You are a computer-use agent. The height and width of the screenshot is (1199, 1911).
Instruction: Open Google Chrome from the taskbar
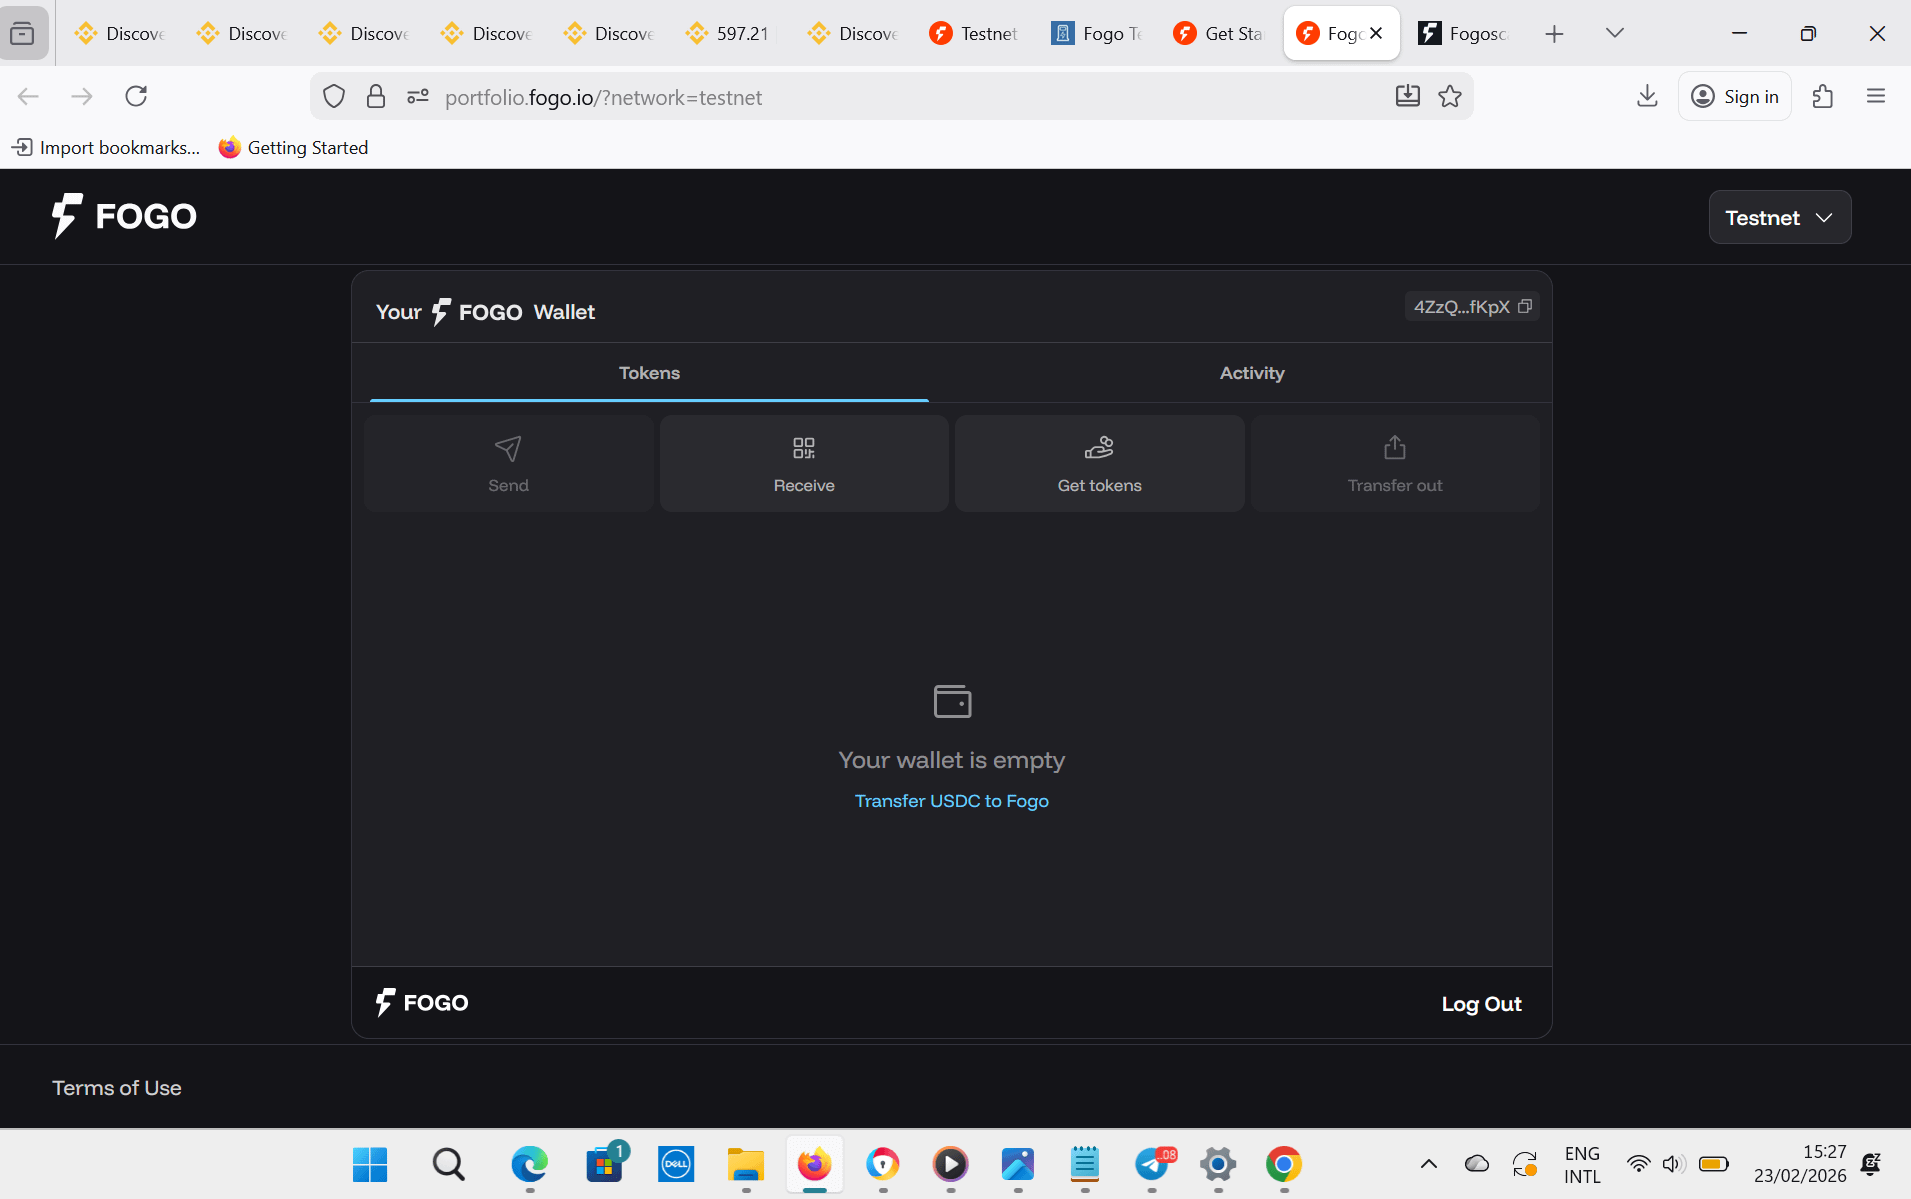pos(1284,1164)
